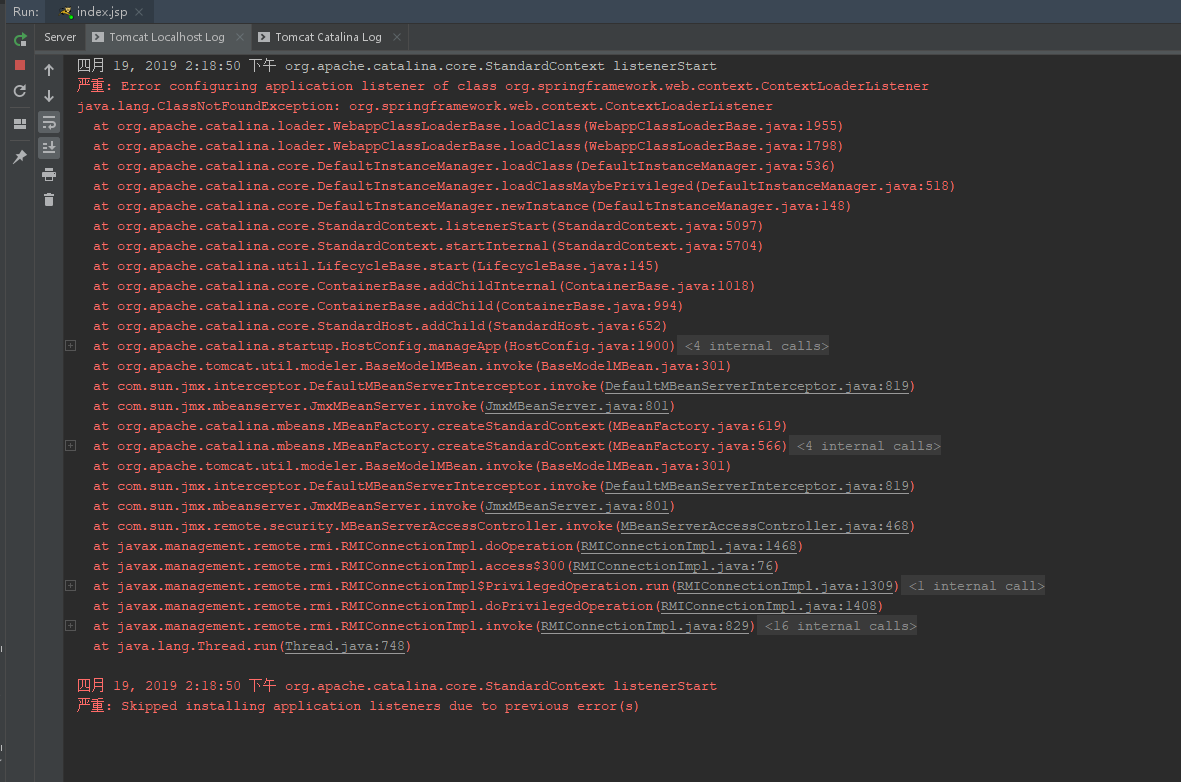Click the StandardContext.java:5097 stack line
Screen dimensions: 1181x782
point(428,226)
